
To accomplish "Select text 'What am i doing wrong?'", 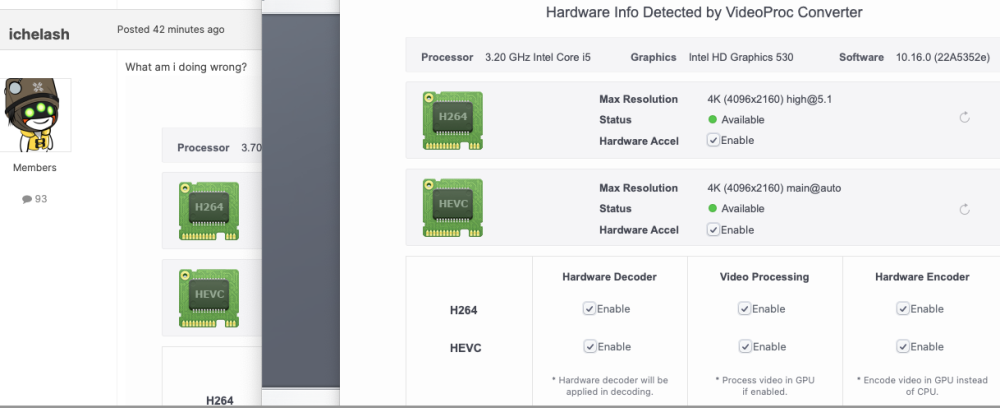I will [186, 67].
